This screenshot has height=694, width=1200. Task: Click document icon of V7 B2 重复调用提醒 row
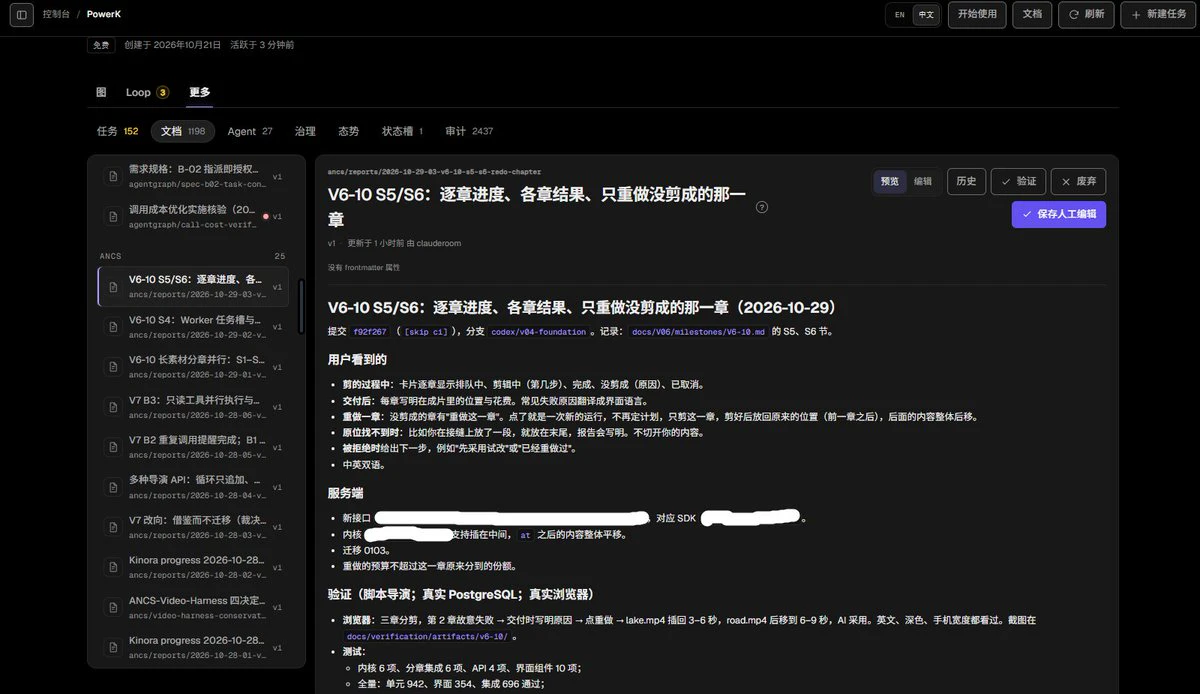pos(113,446)
